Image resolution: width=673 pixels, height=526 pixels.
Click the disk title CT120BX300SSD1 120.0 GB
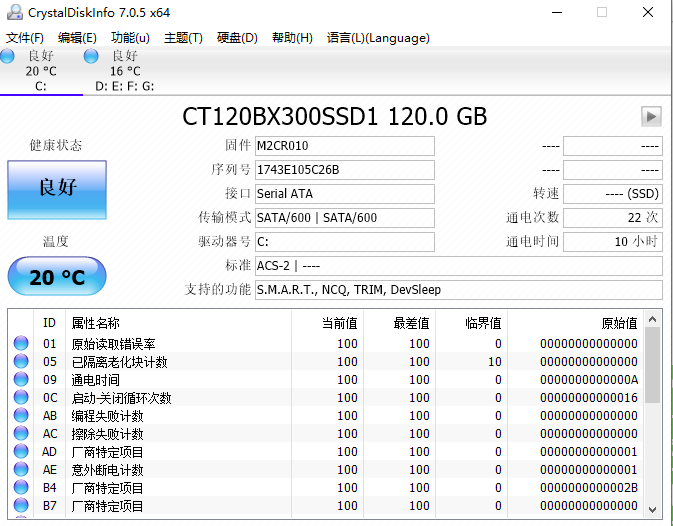coord(335,116)
